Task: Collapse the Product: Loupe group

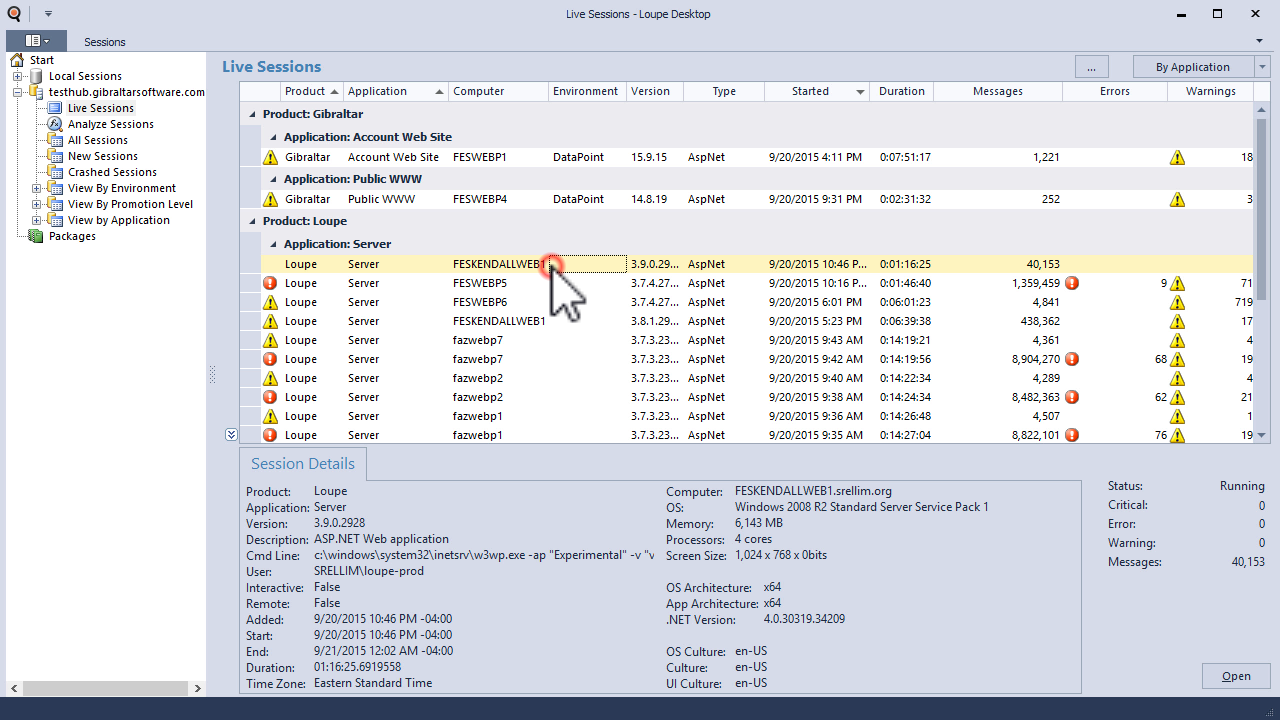Action: tap(251, 221)
